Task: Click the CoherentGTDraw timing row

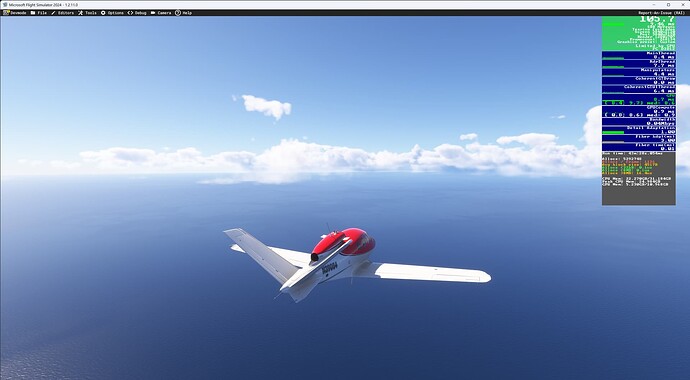Action: 639,80
